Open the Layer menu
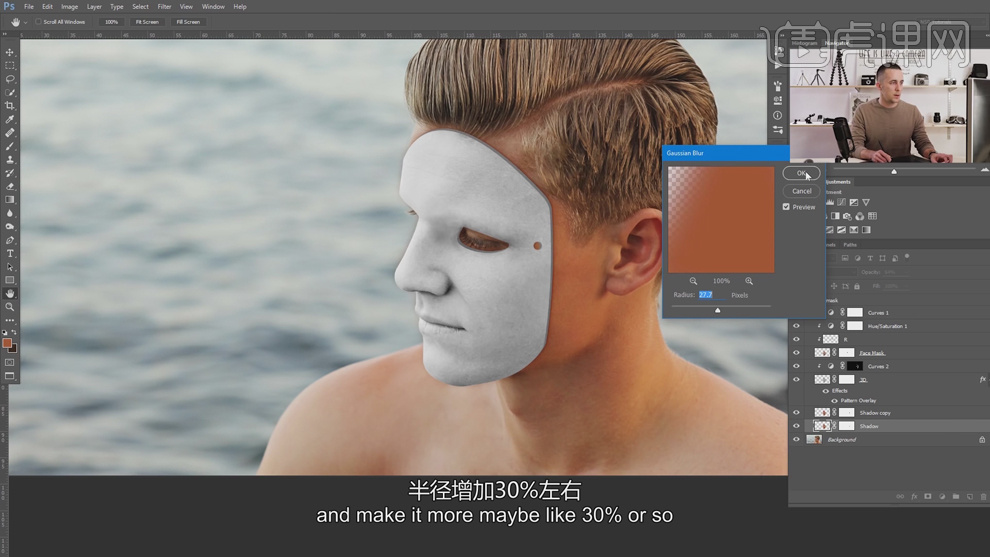The image size is (990, 557). click(94, 6)
